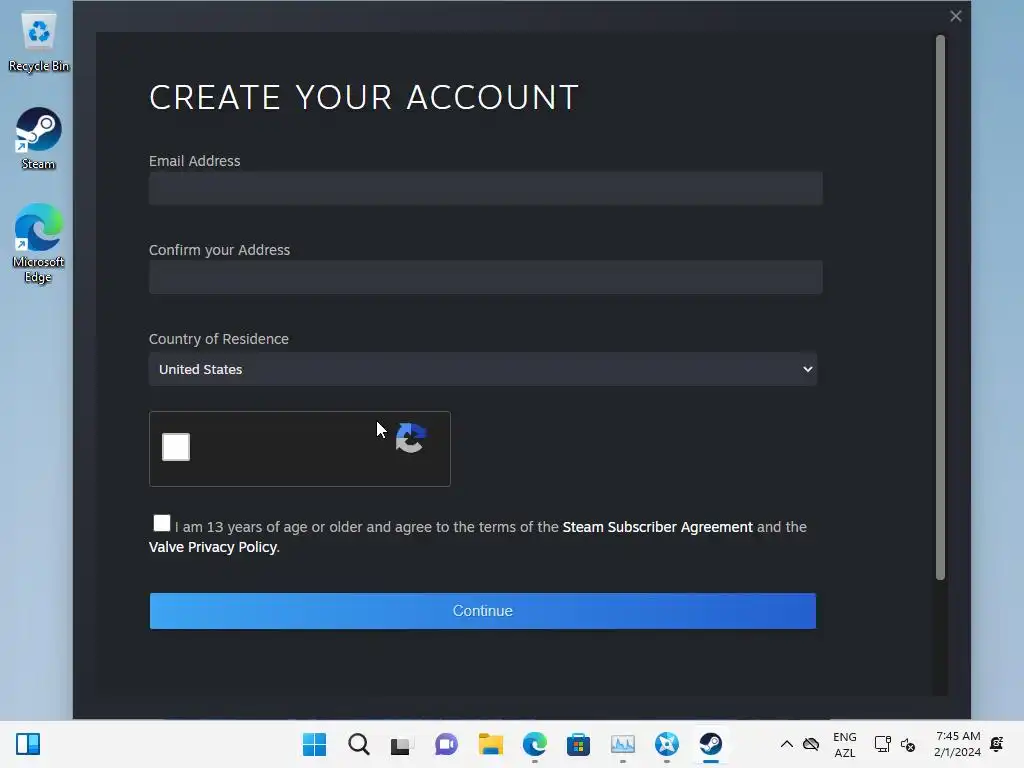Viewport: 1024px width, 768px height.
Task: Open the Steam Subscriber Agreement link
Action: pyautogui.click(x=658, y=527)
